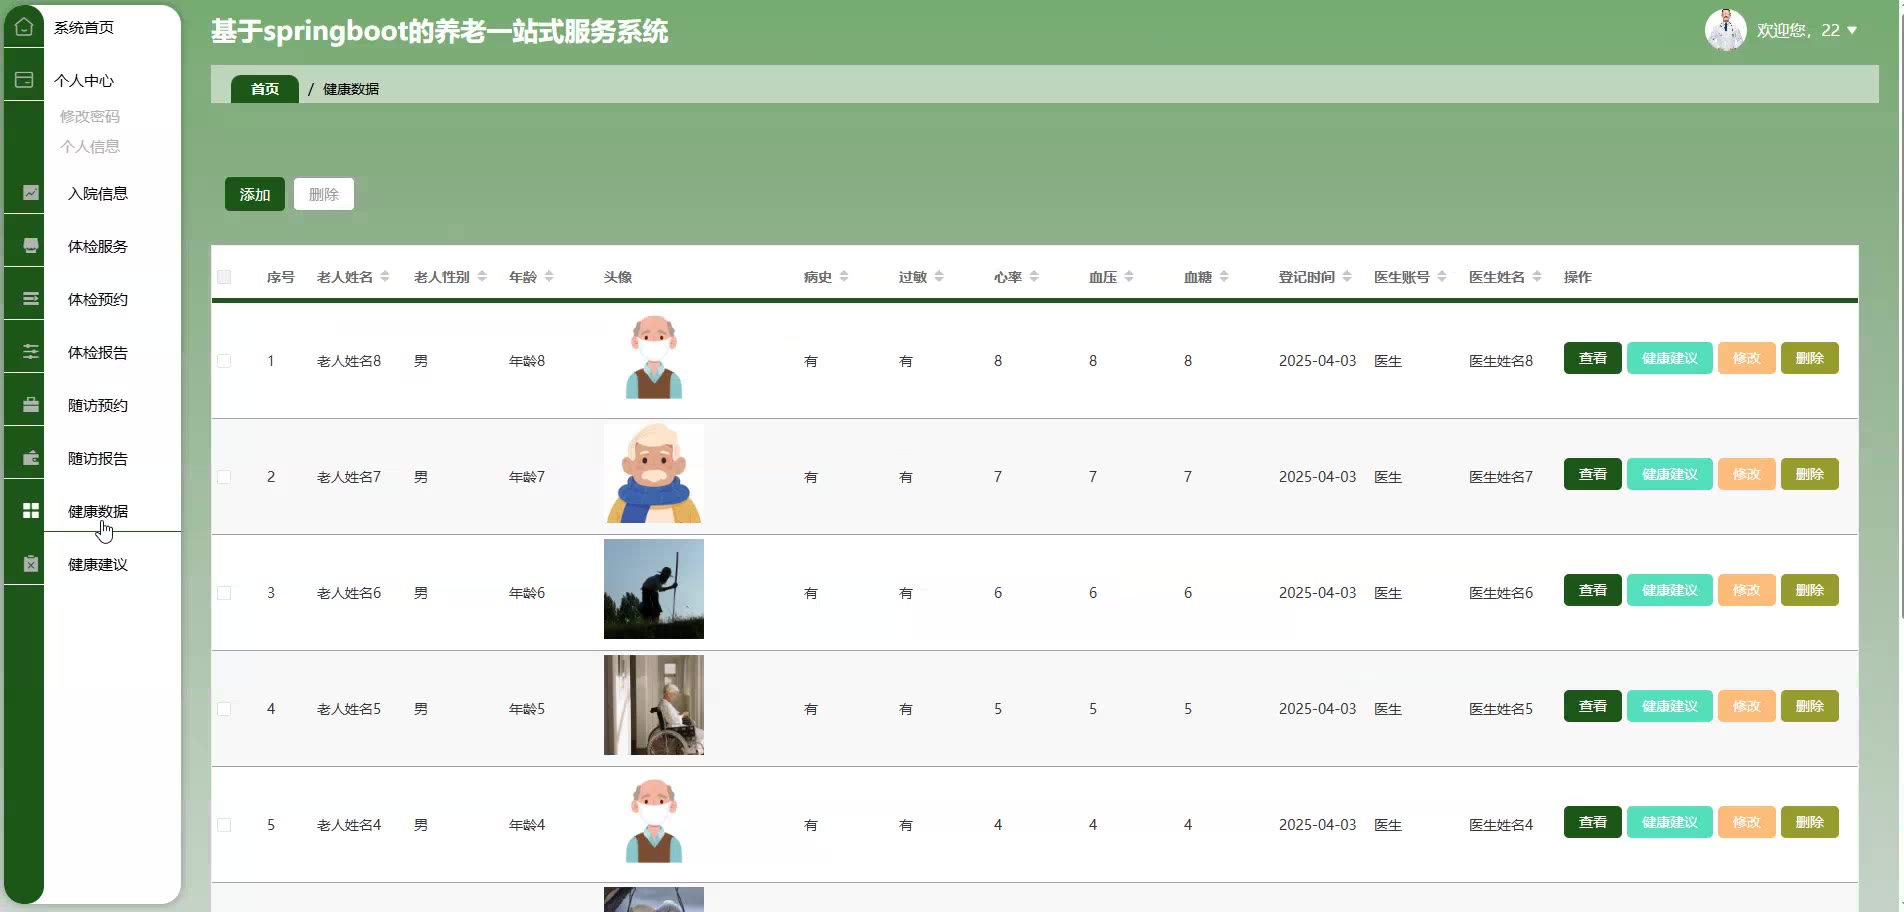Go to 健康建议 in the sidebar
Screen dimensions: 1904x912
[98, 564]
